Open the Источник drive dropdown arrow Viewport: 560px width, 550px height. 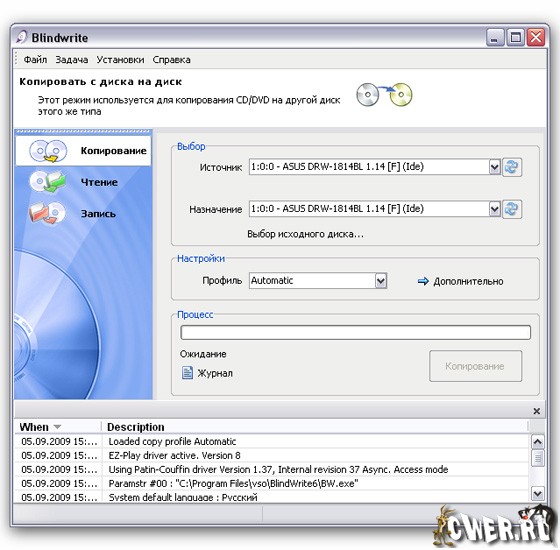(x=495, y=167)
